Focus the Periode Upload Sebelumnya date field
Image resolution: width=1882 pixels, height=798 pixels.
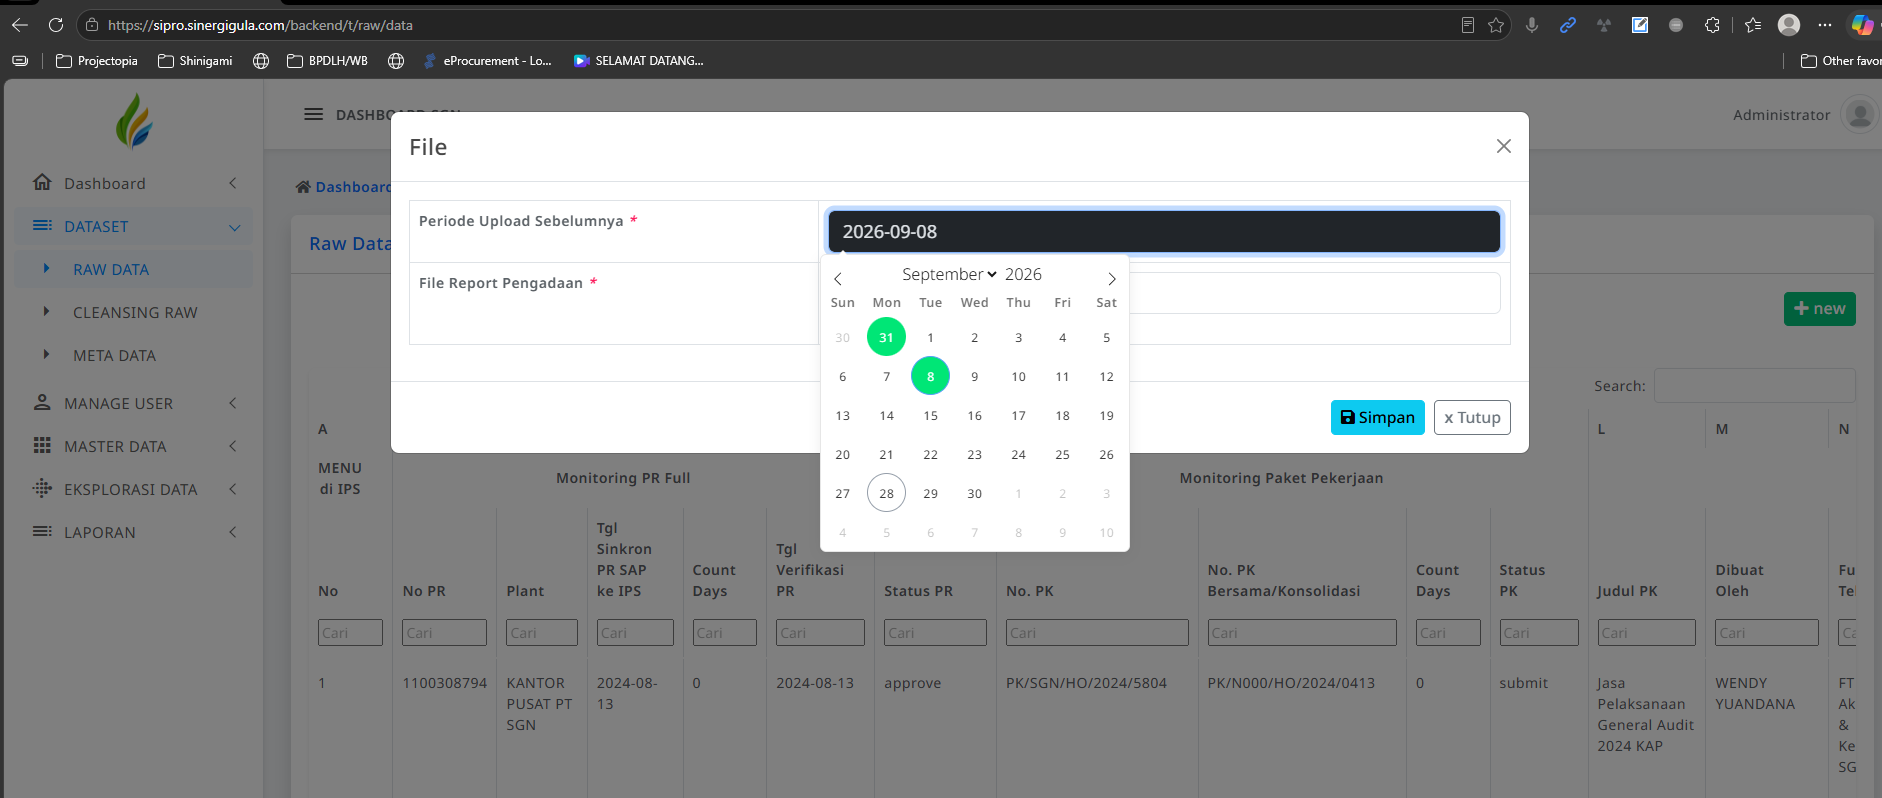point(1164,231)
